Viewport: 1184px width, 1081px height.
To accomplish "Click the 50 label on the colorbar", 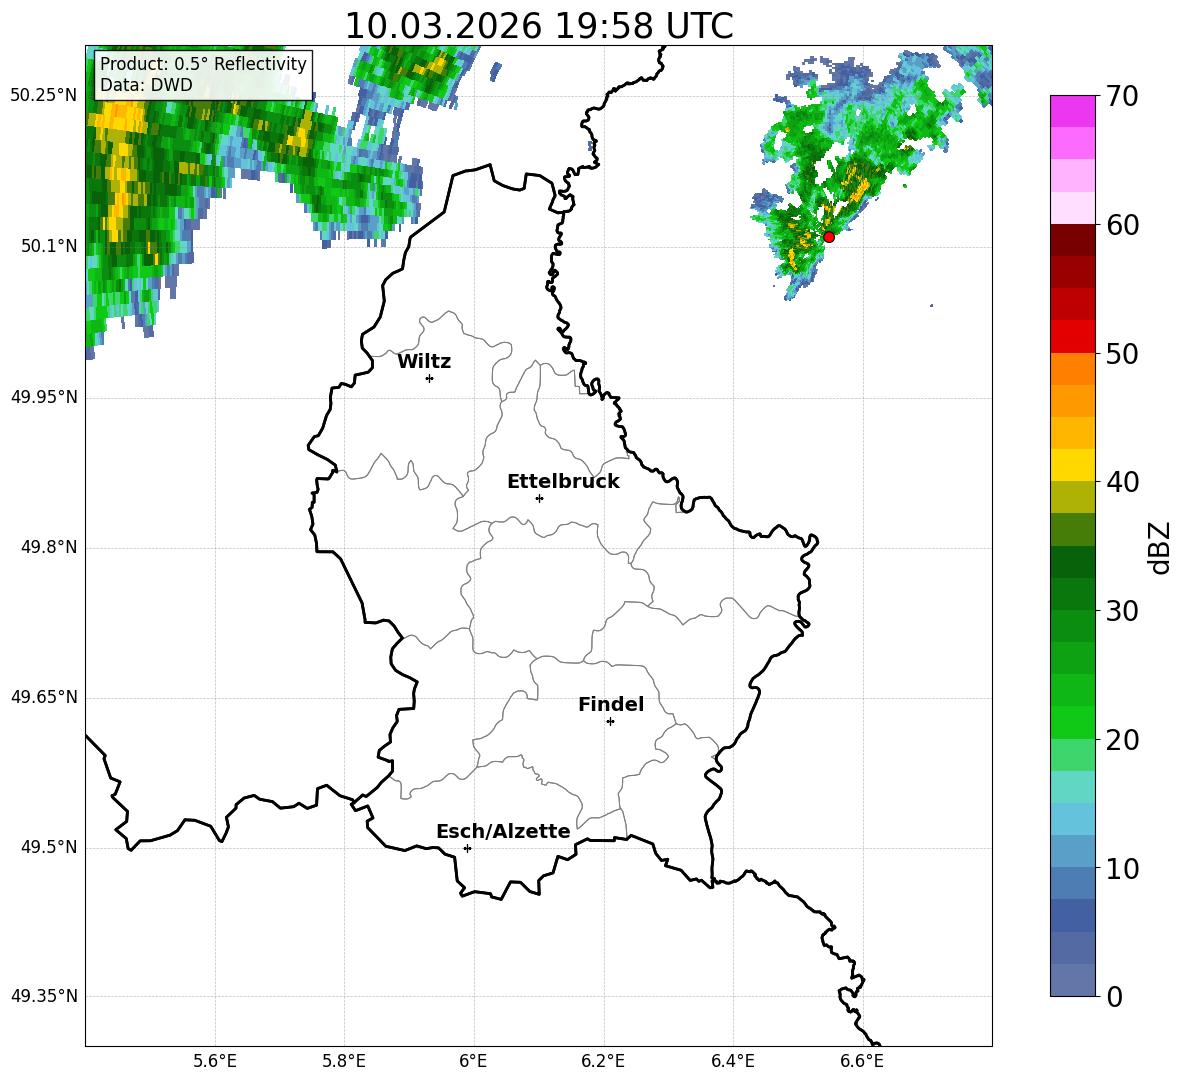I will point(1122,353).
